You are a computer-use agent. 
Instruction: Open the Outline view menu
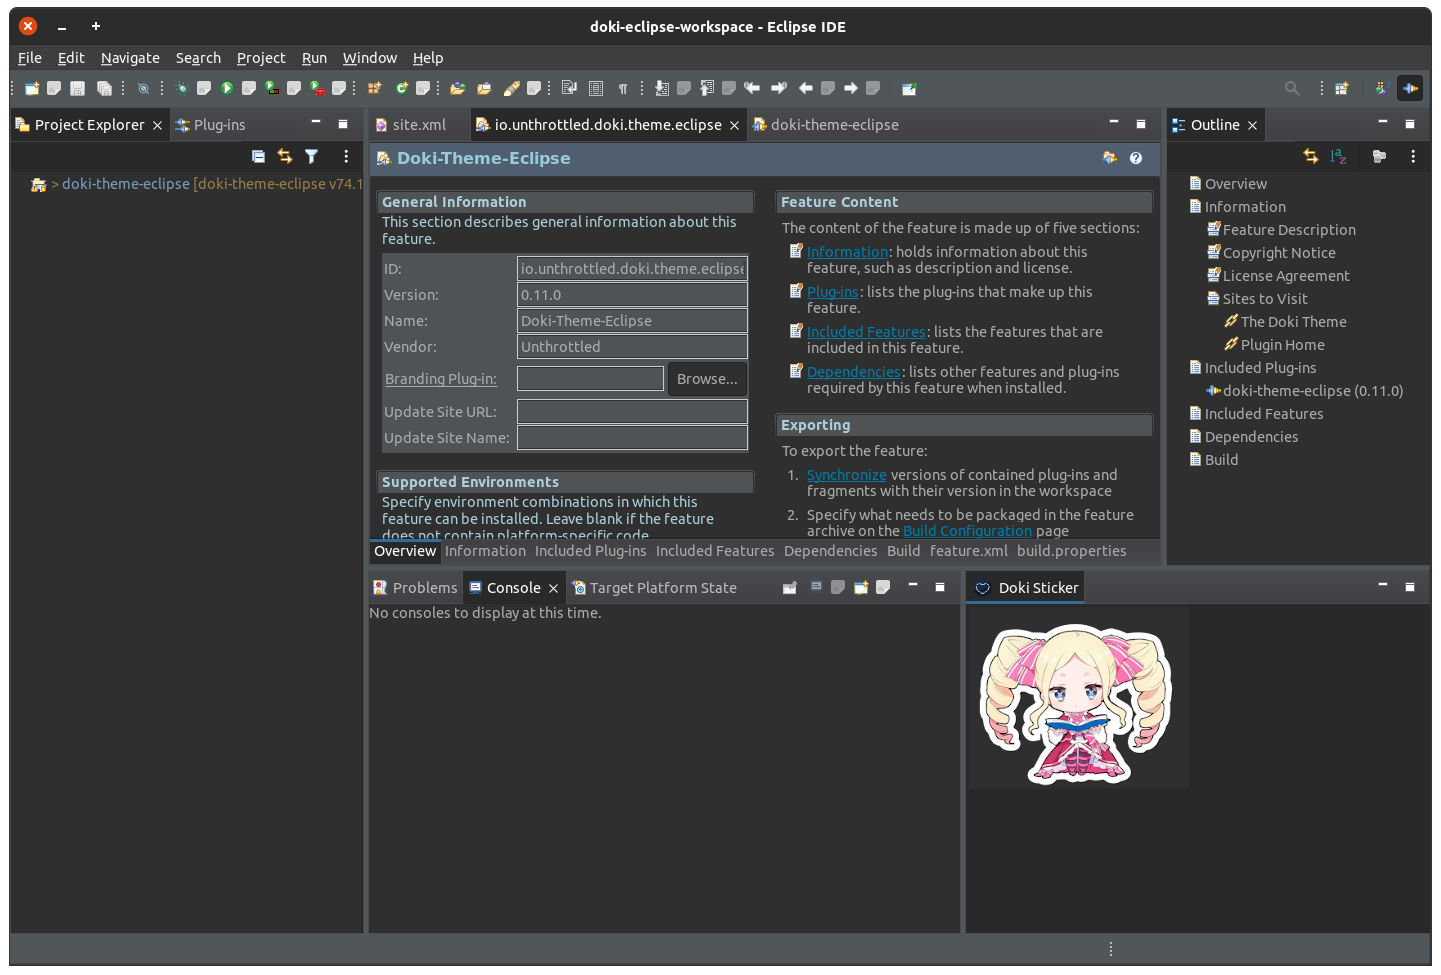[x=1413, y=157]
